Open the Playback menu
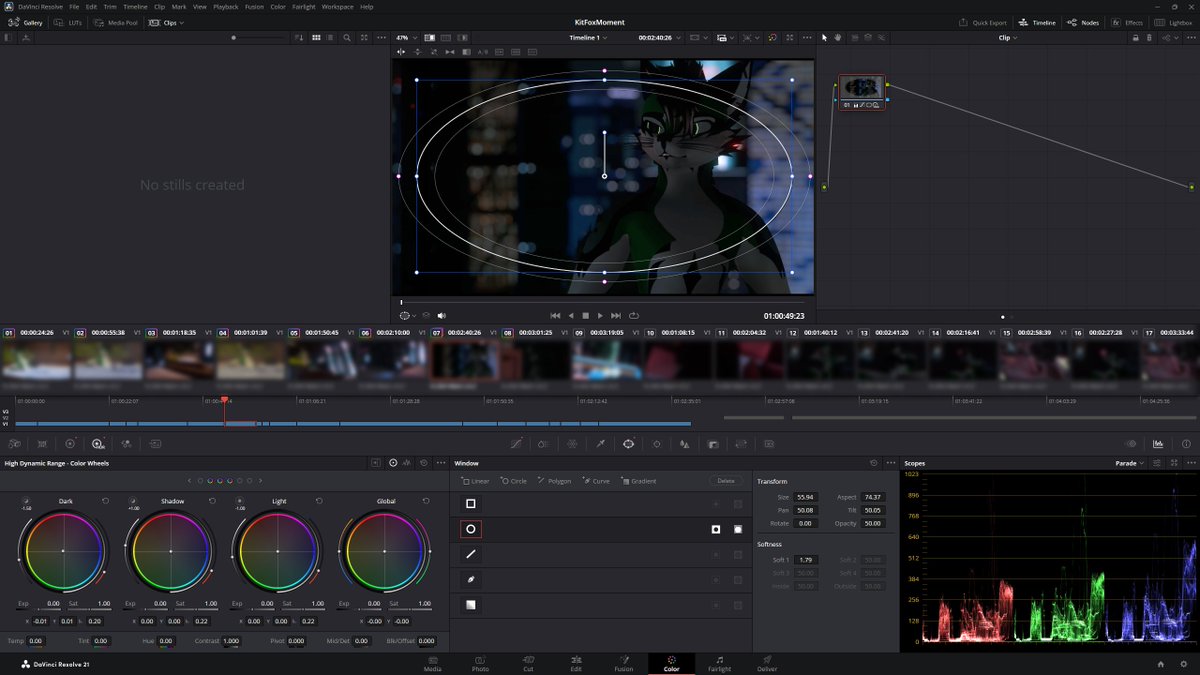The height and width of the screenshot is (675, 1200). [226, 6]
